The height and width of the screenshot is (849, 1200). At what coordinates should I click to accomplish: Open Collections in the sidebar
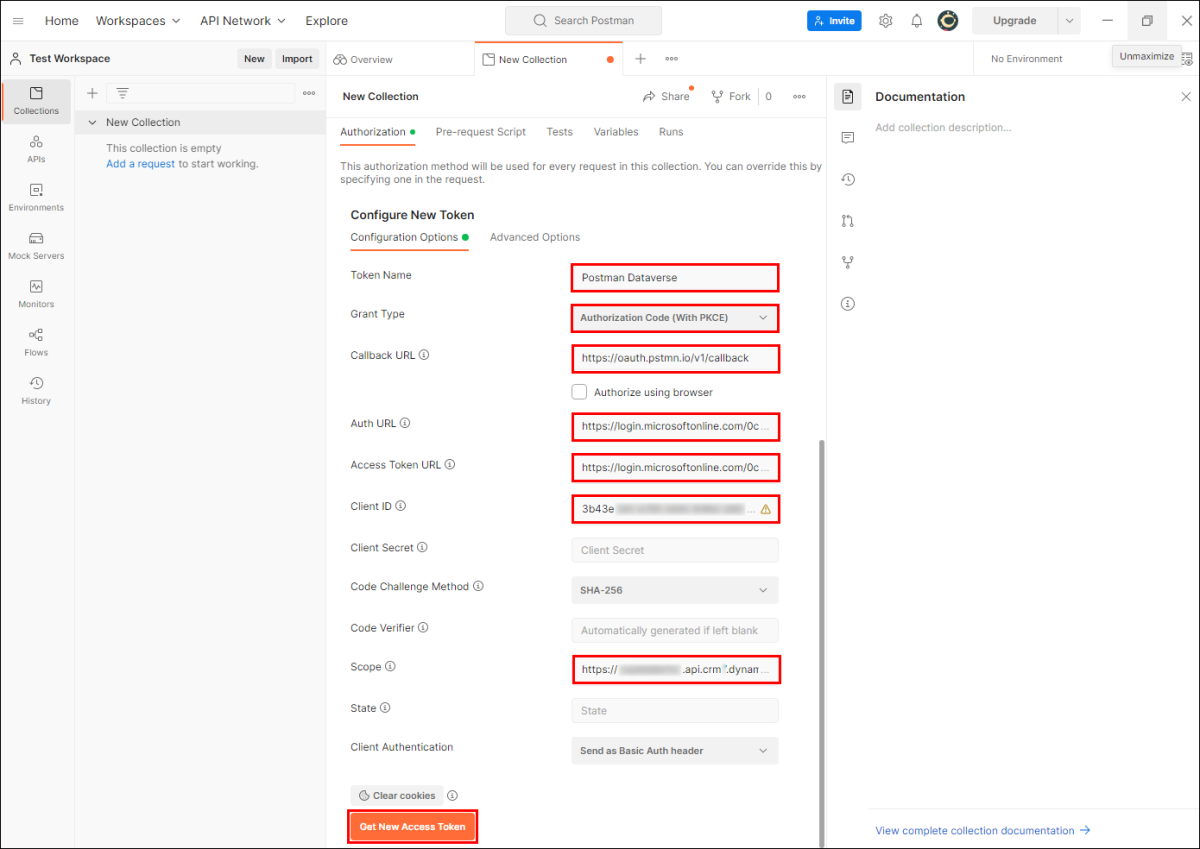(x=36, y=101)
